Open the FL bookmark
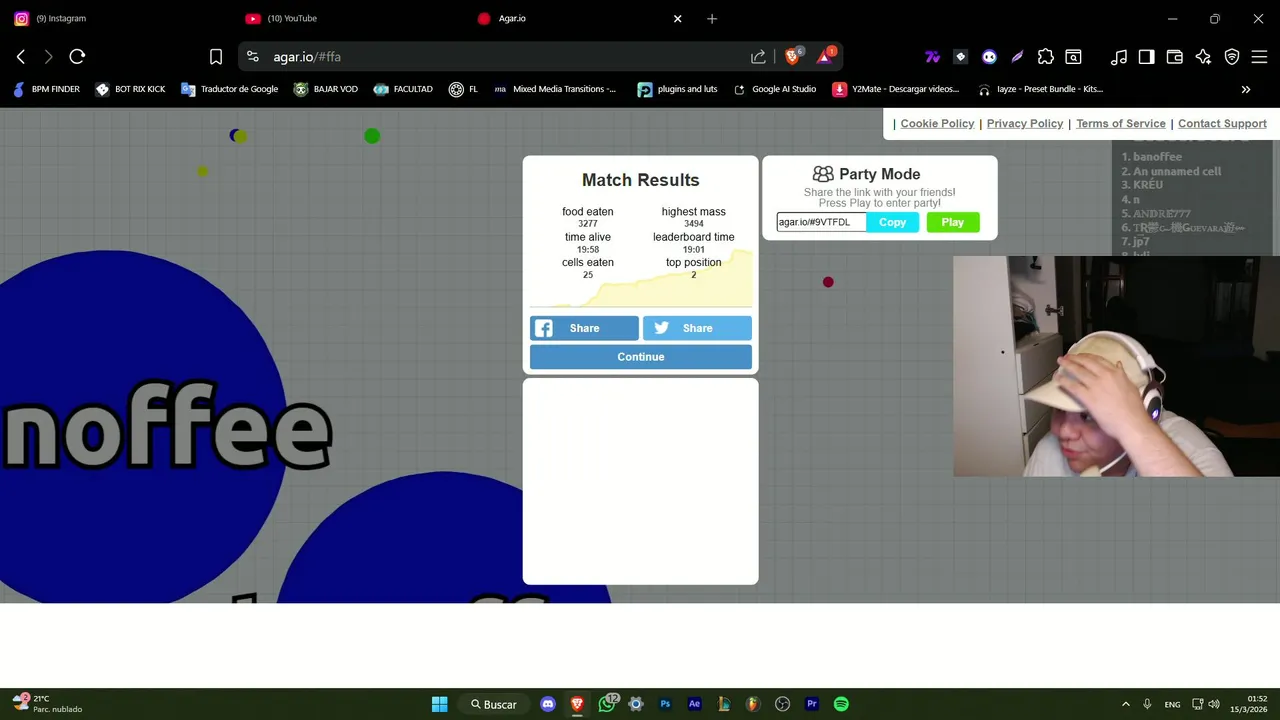1280x720 pixels. coord(463,89)
